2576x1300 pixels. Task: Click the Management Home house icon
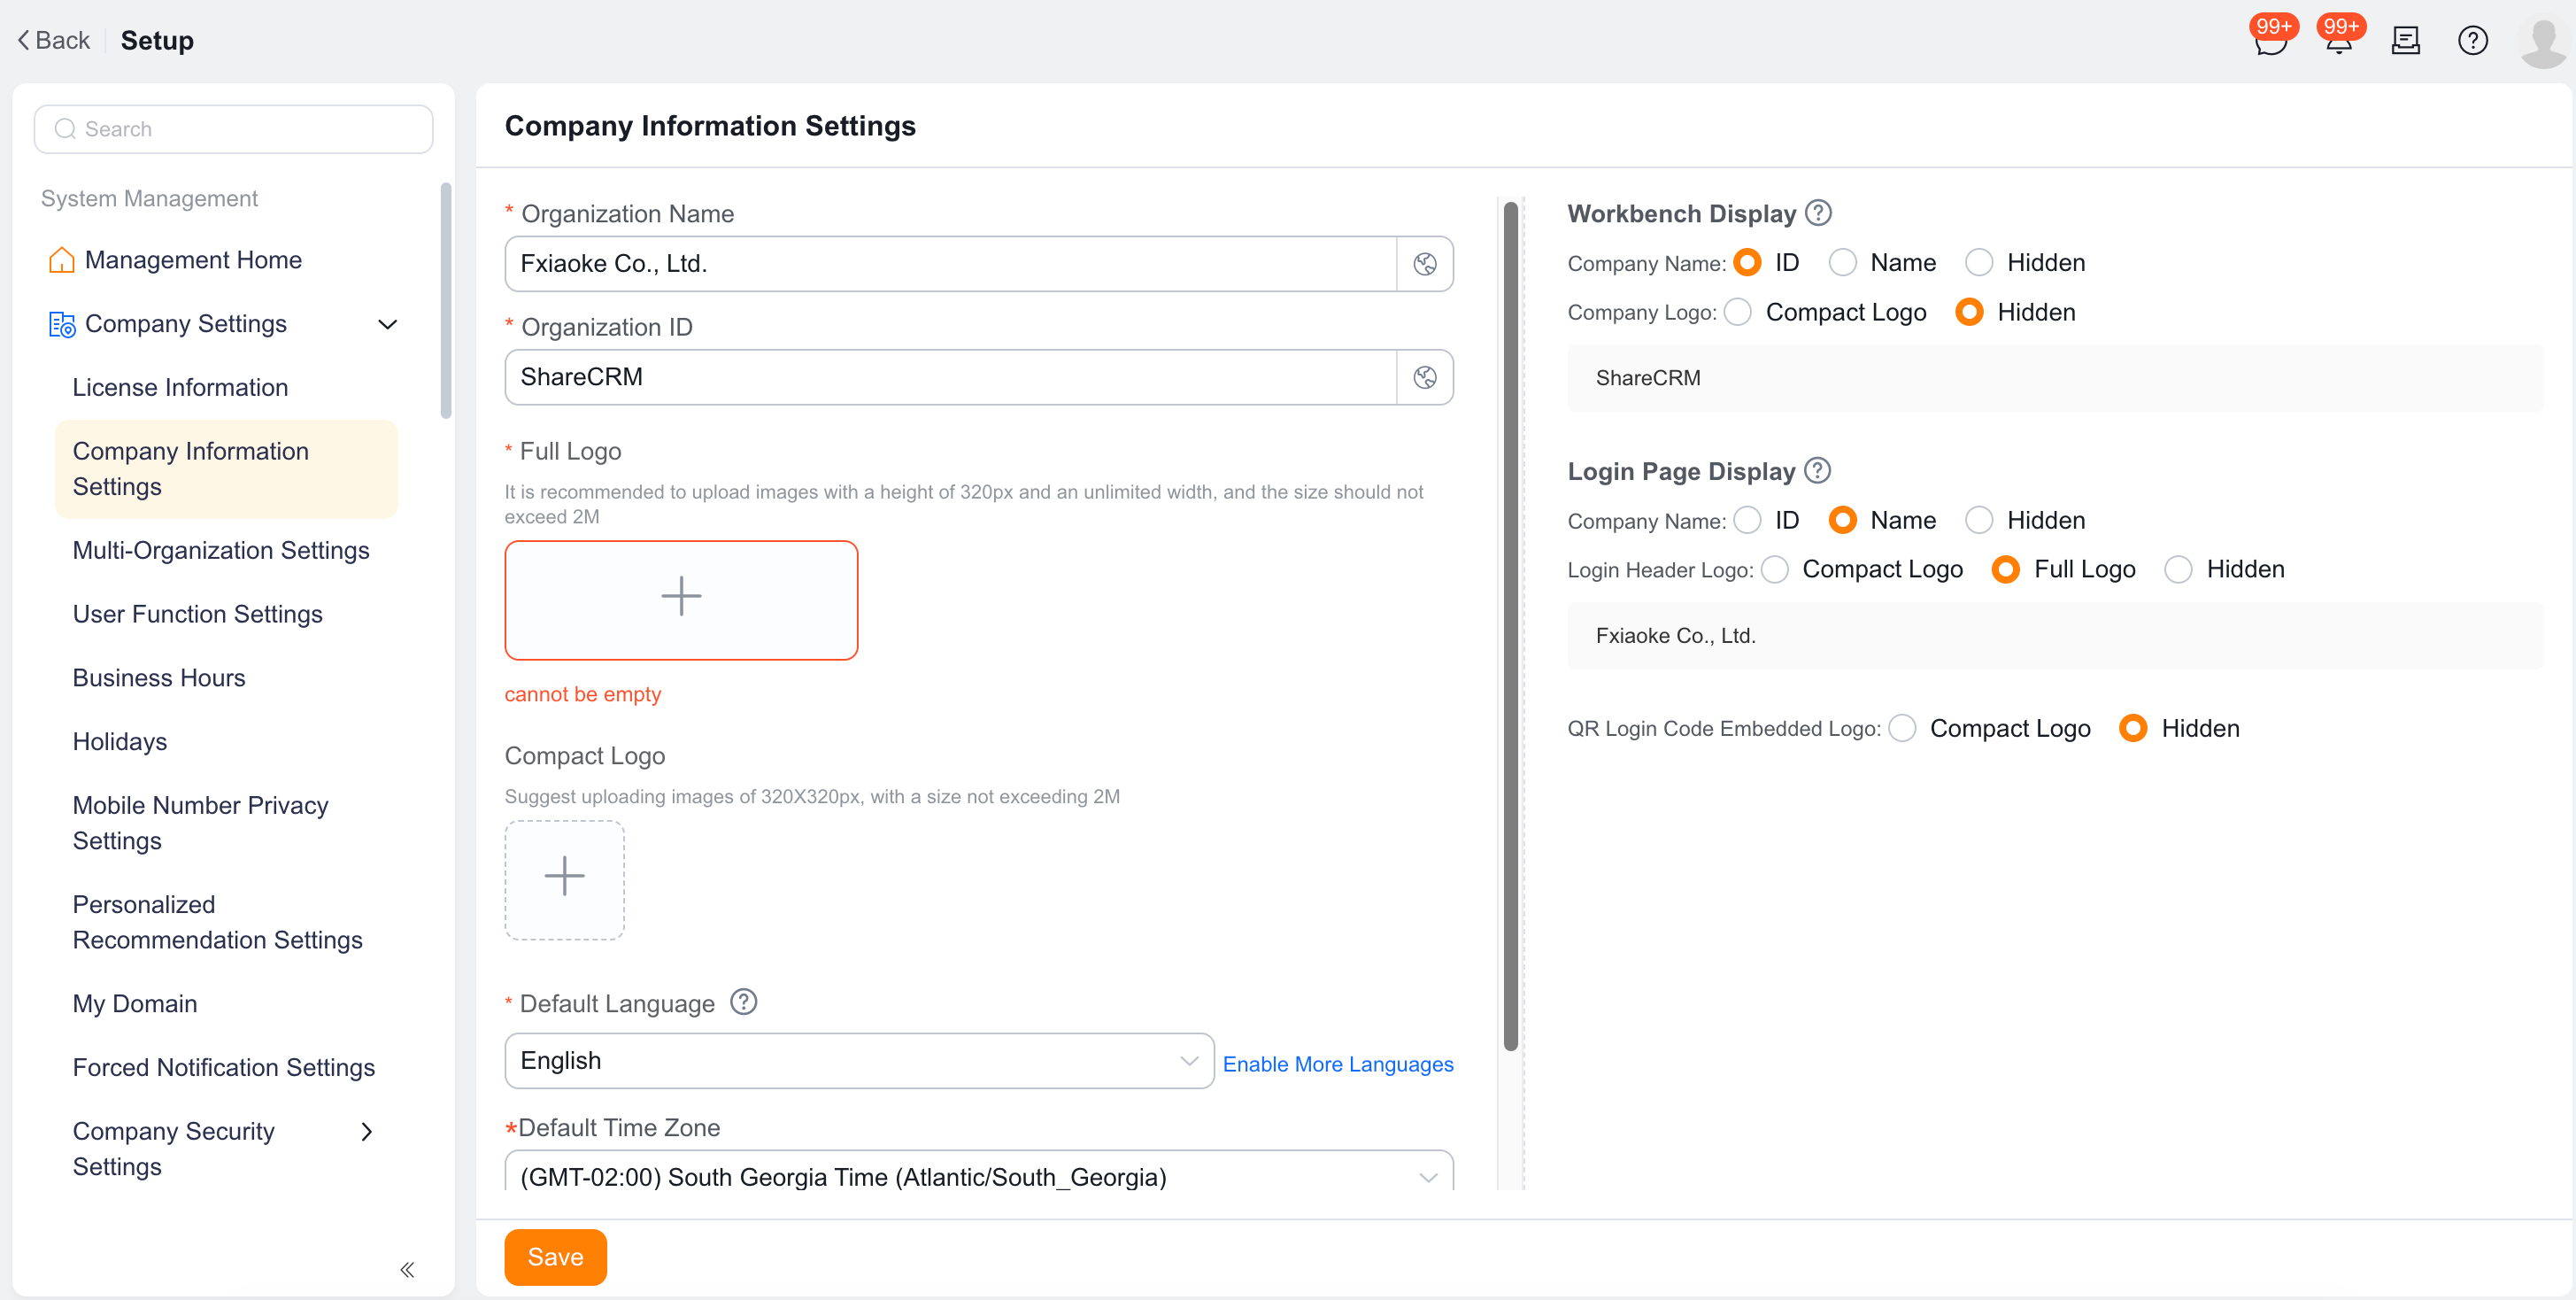61,260
